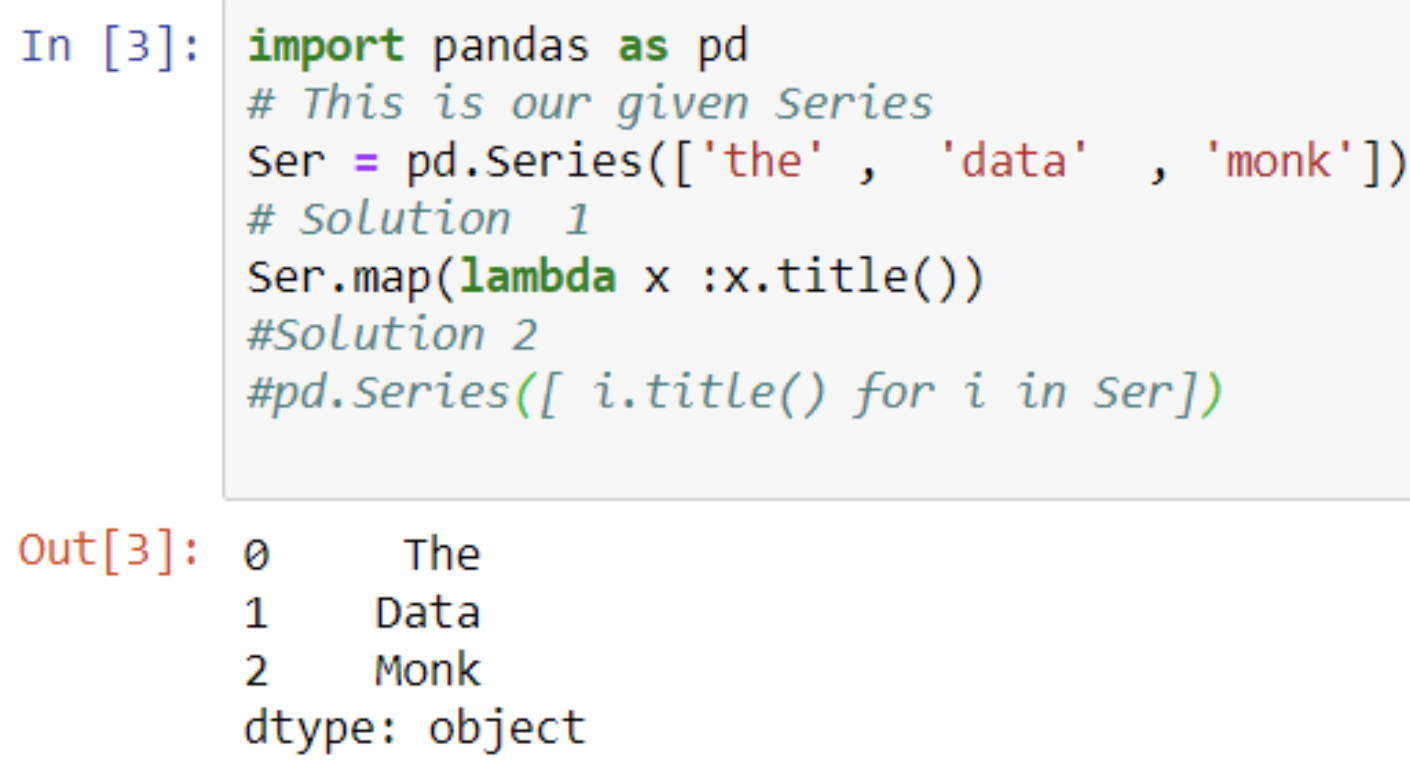This screenshot has height=766, width=1410.
Task: Click the variable name Ser being assigned
Action: pos(285,161)
